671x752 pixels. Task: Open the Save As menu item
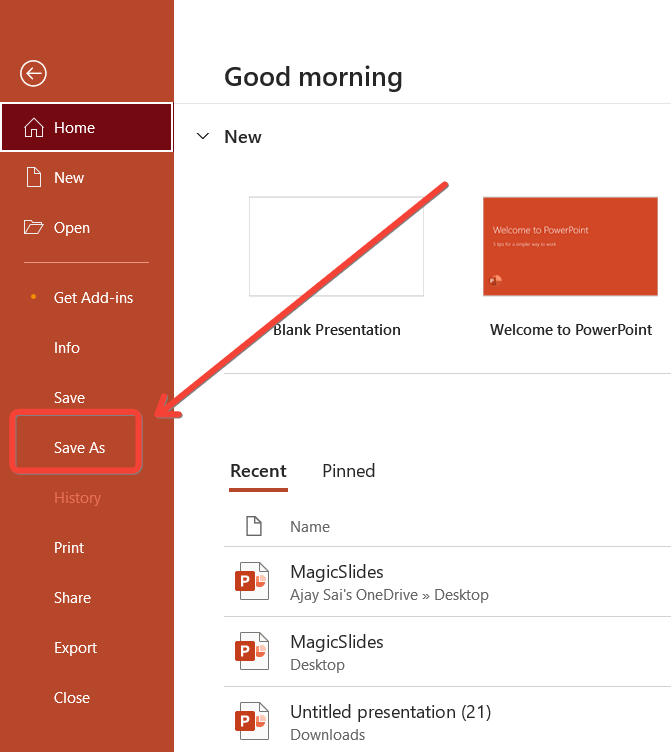(79, 448)
